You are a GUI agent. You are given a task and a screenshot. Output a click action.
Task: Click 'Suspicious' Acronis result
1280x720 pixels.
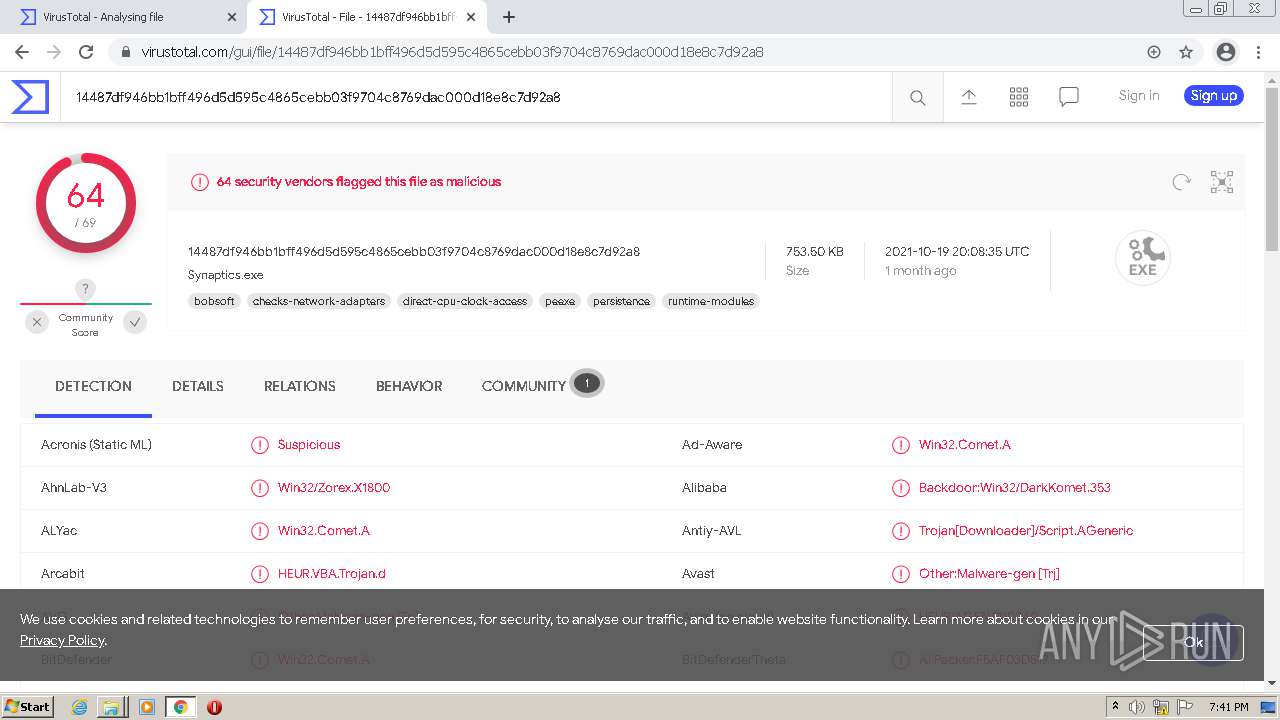pos(309,445)
